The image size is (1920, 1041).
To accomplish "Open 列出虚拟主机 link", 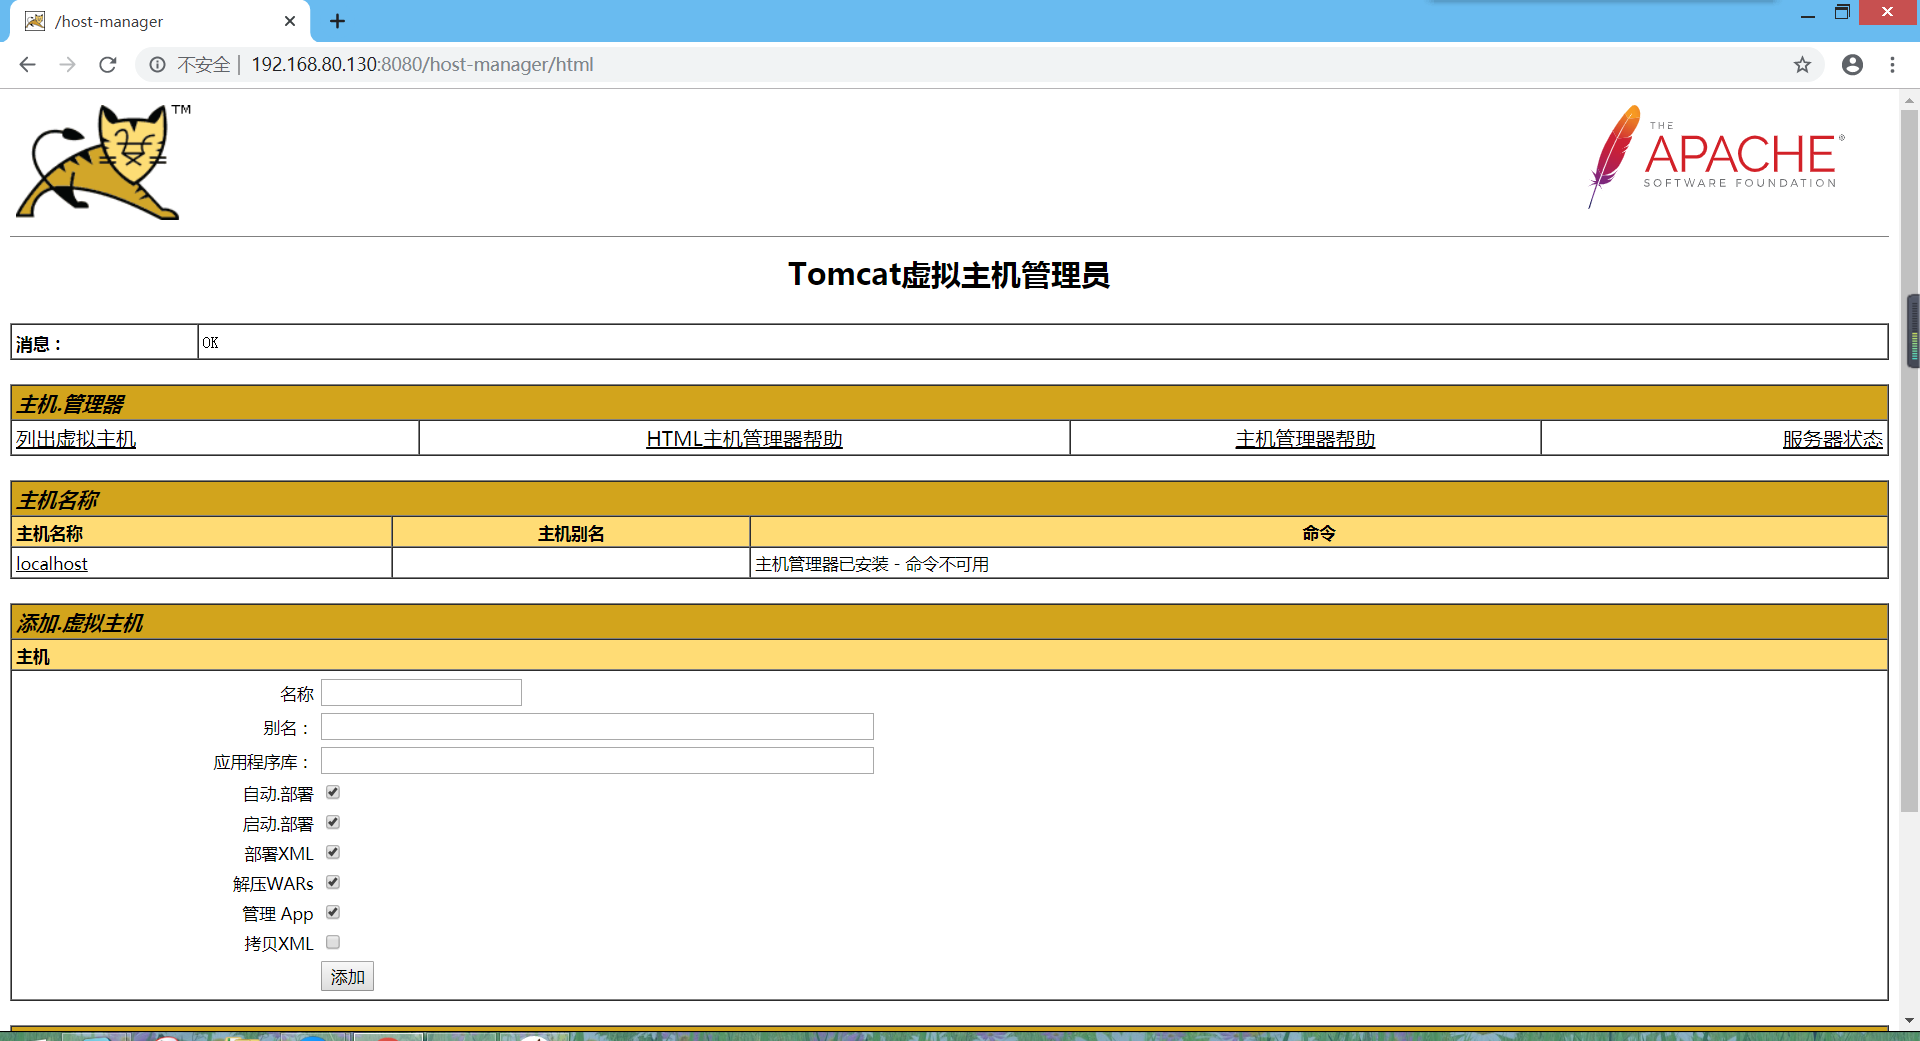I will [76, 439].
